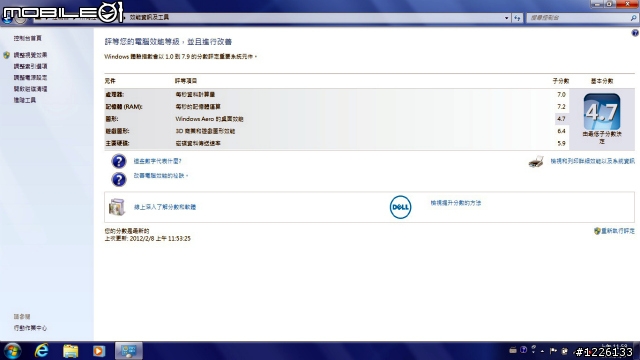The width and height of the screenshot is (640, 360).
Task: Click the 改善電腦效能的秘訣 link
Action: [x=160, y=176]
